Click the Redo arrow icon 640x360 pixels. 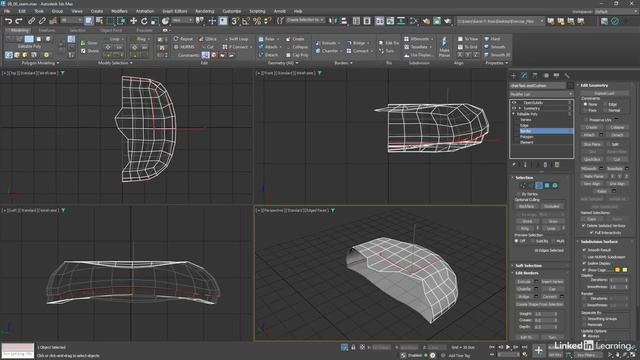[x=19, y=20]
